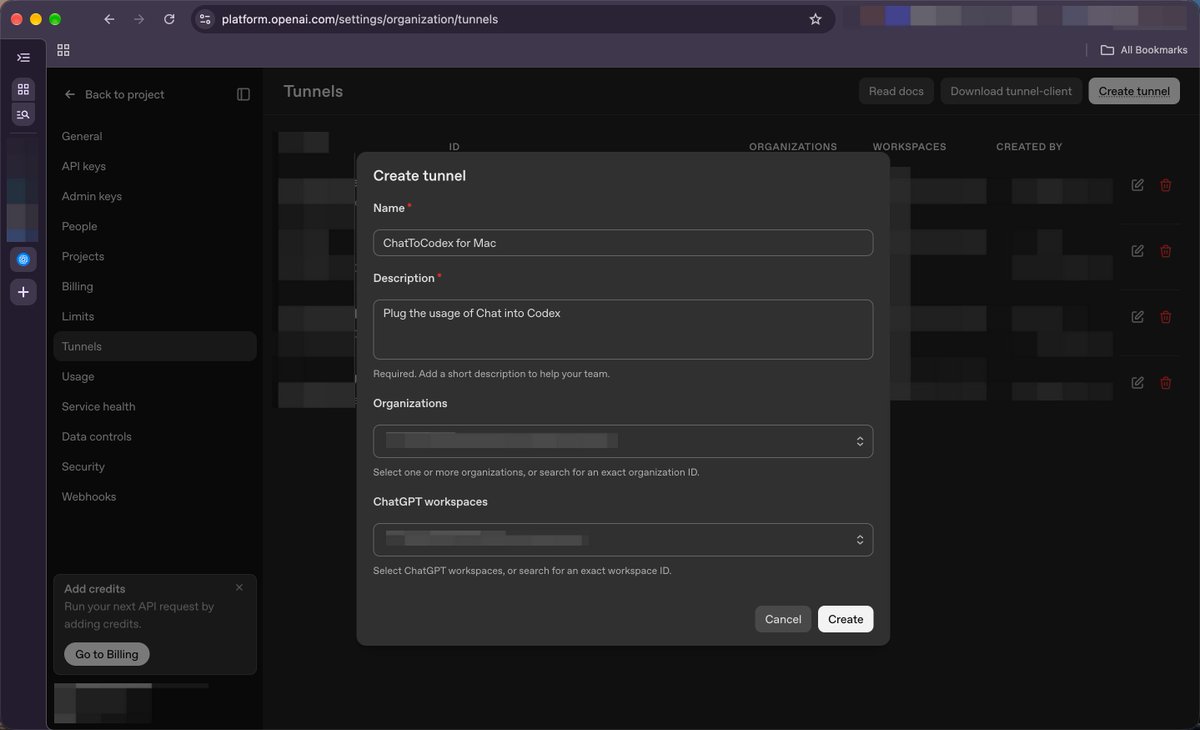Edit the first tunnel in the list
1200x730 pixels.
(1137, 185)
